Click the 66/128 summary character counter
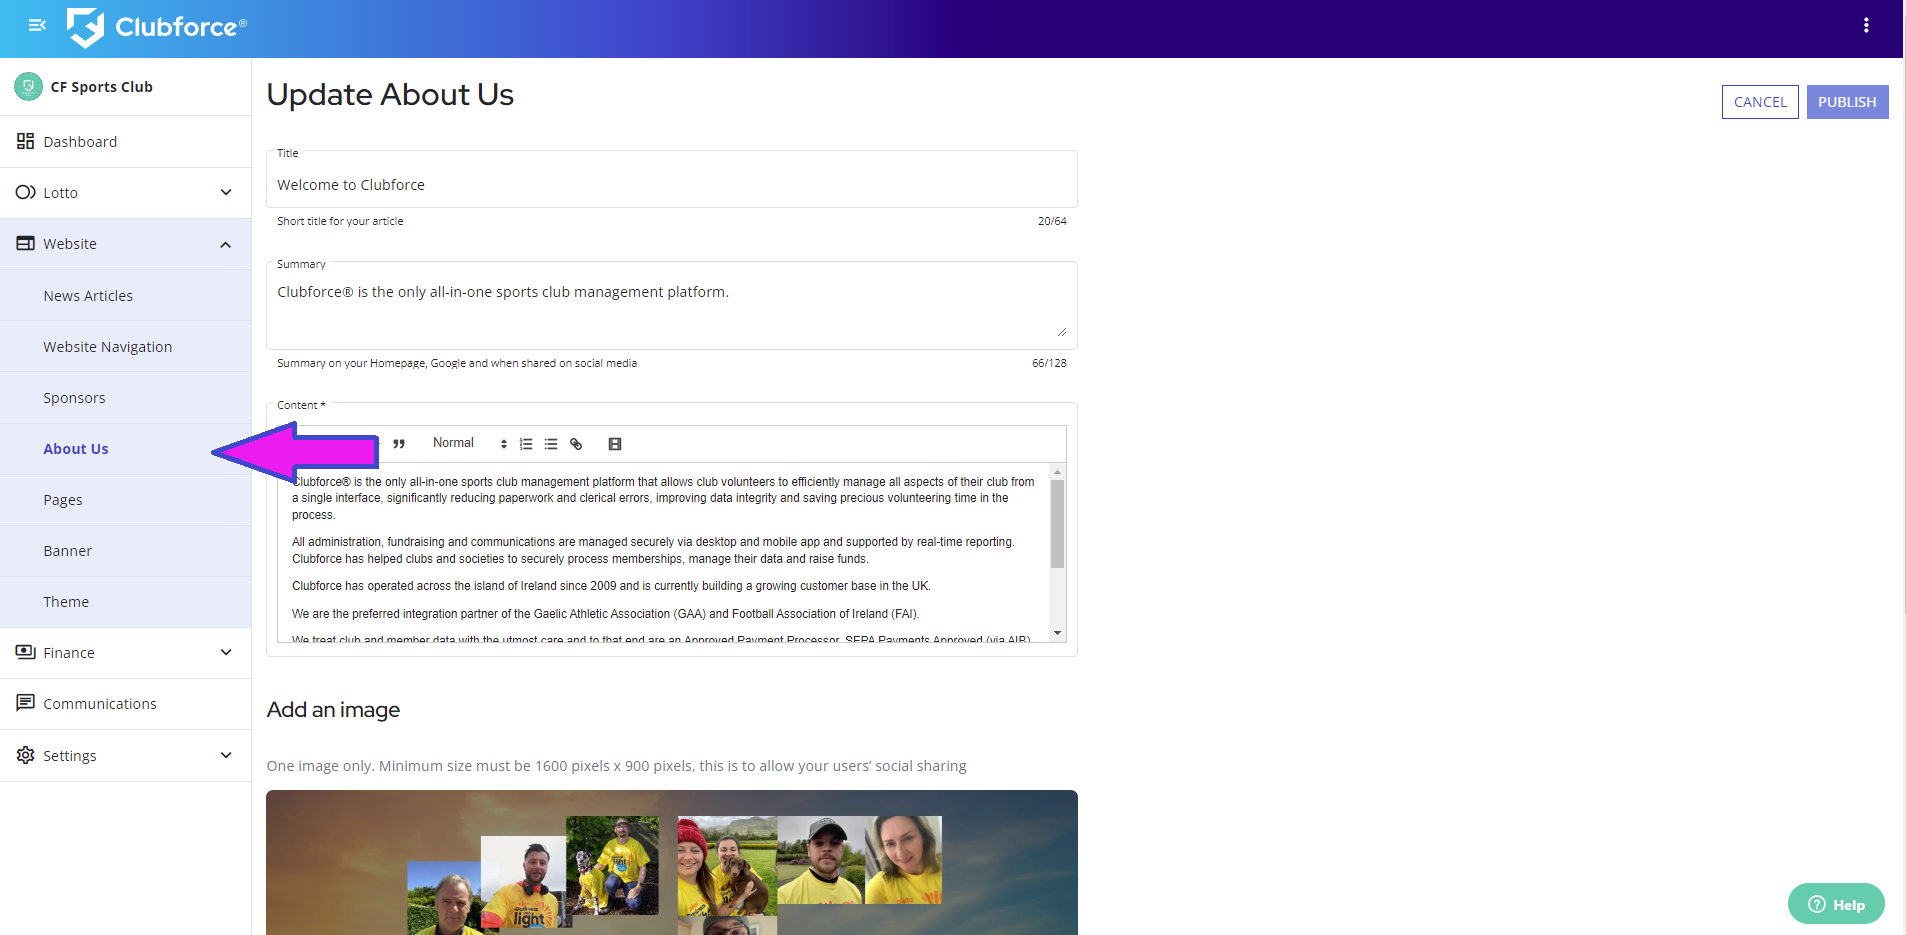 (x=1049, y=363)
